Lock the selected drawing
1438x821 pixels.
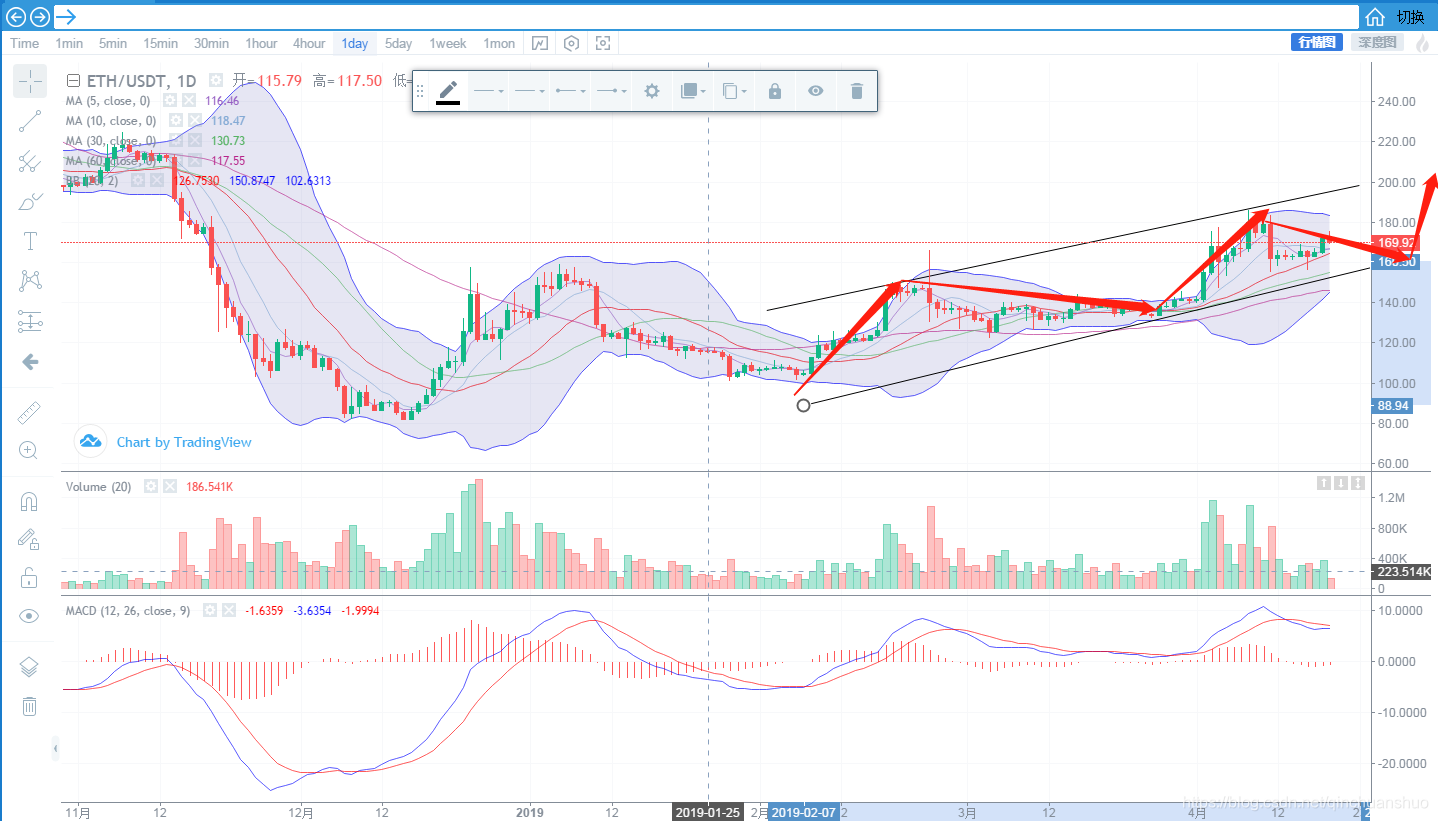(775, 91)
